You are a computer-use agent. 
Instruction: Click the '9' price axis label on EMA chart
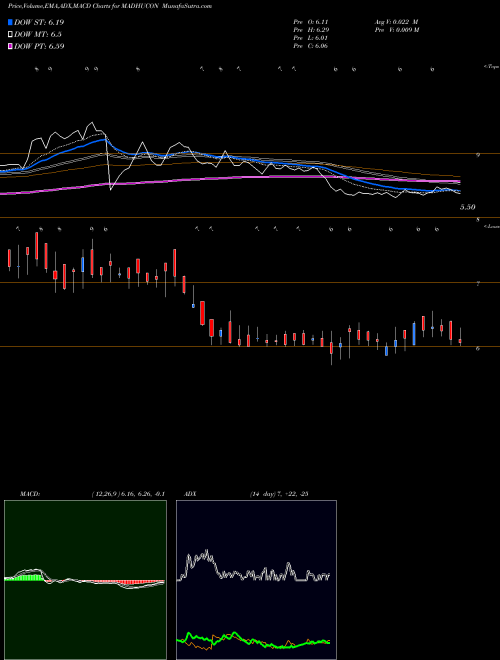click(x=478, y=155)
